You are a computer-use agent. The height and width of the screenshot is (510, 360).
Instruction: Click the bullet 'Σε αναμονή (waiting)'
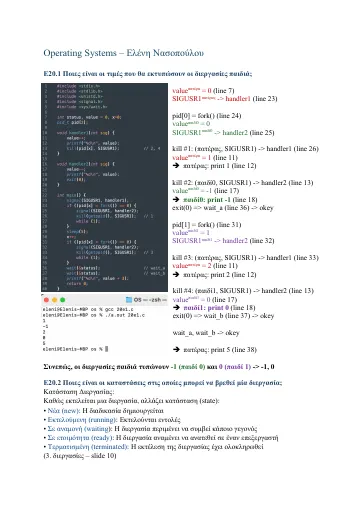(150, 429)
